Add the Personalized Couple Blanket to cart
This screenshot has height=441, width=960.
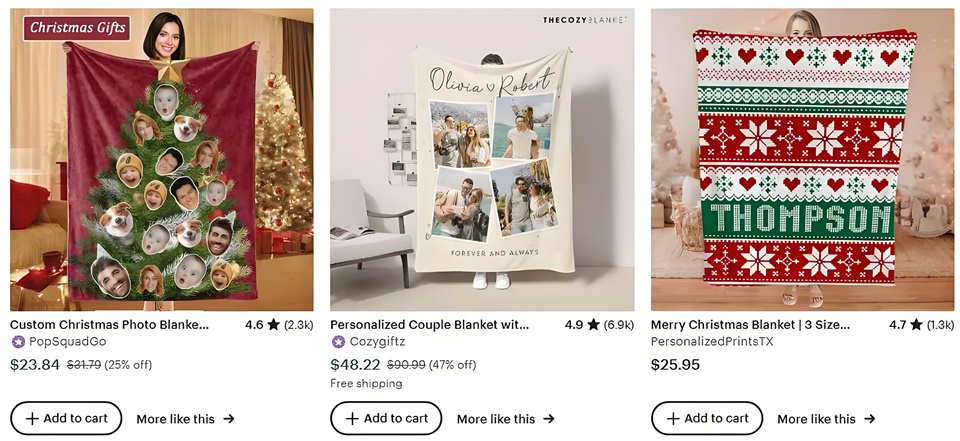coord(386,418)
